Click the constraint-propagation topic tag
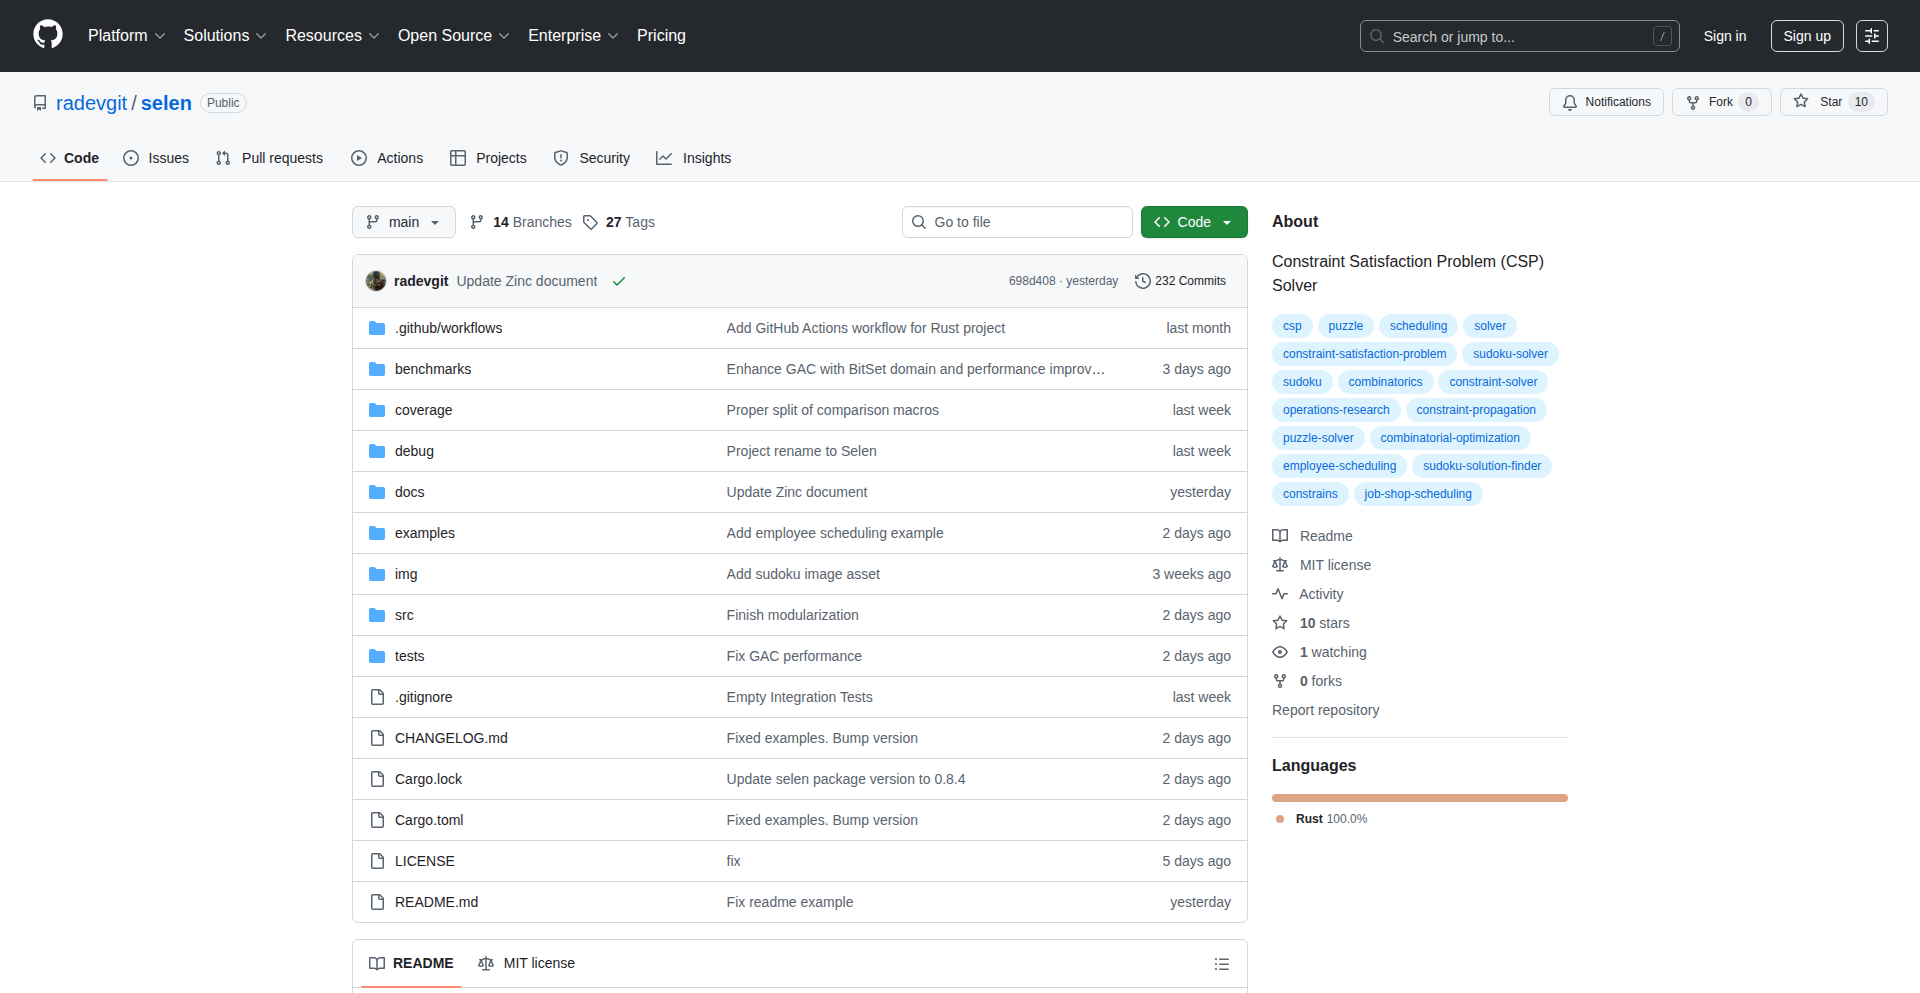 [1475, 410]
